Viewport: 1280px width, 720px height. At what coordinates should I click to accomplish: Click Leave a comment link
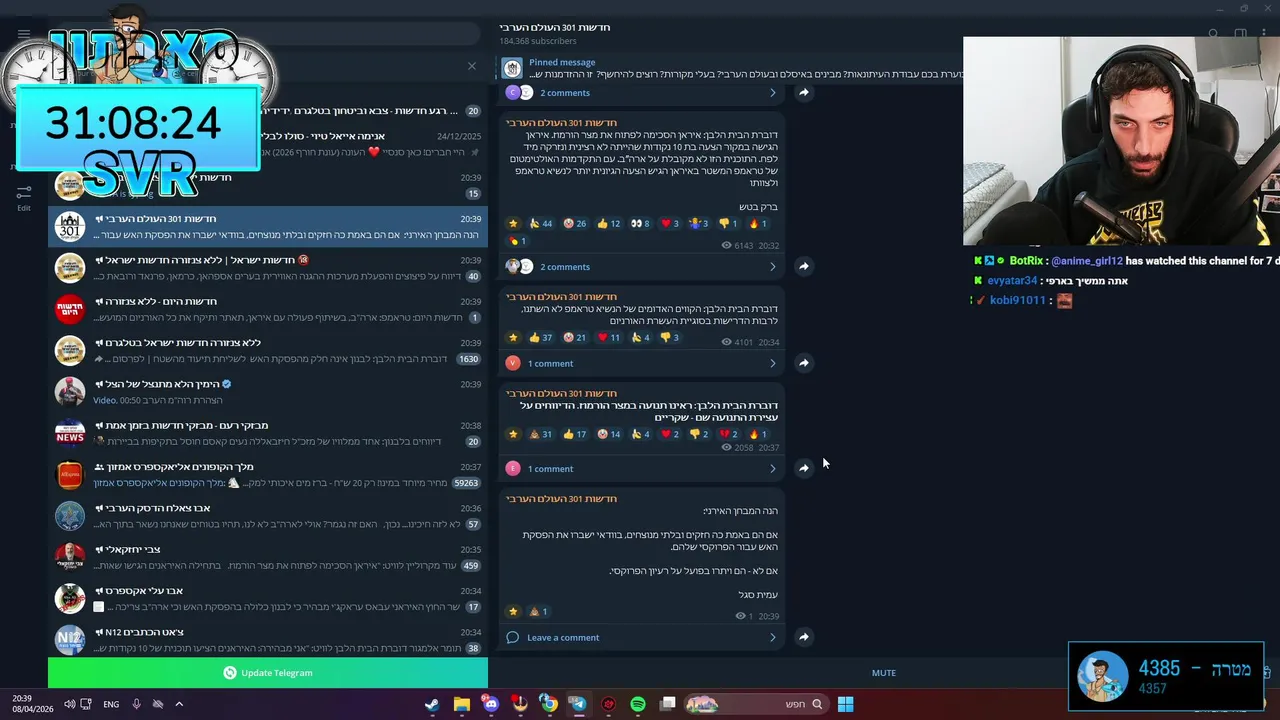(x=563, y=638)
